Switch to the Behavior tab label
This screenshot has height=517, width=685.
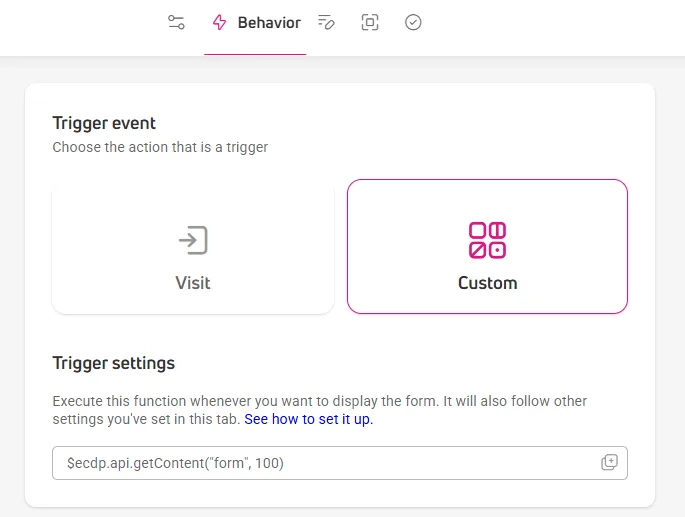269,23
